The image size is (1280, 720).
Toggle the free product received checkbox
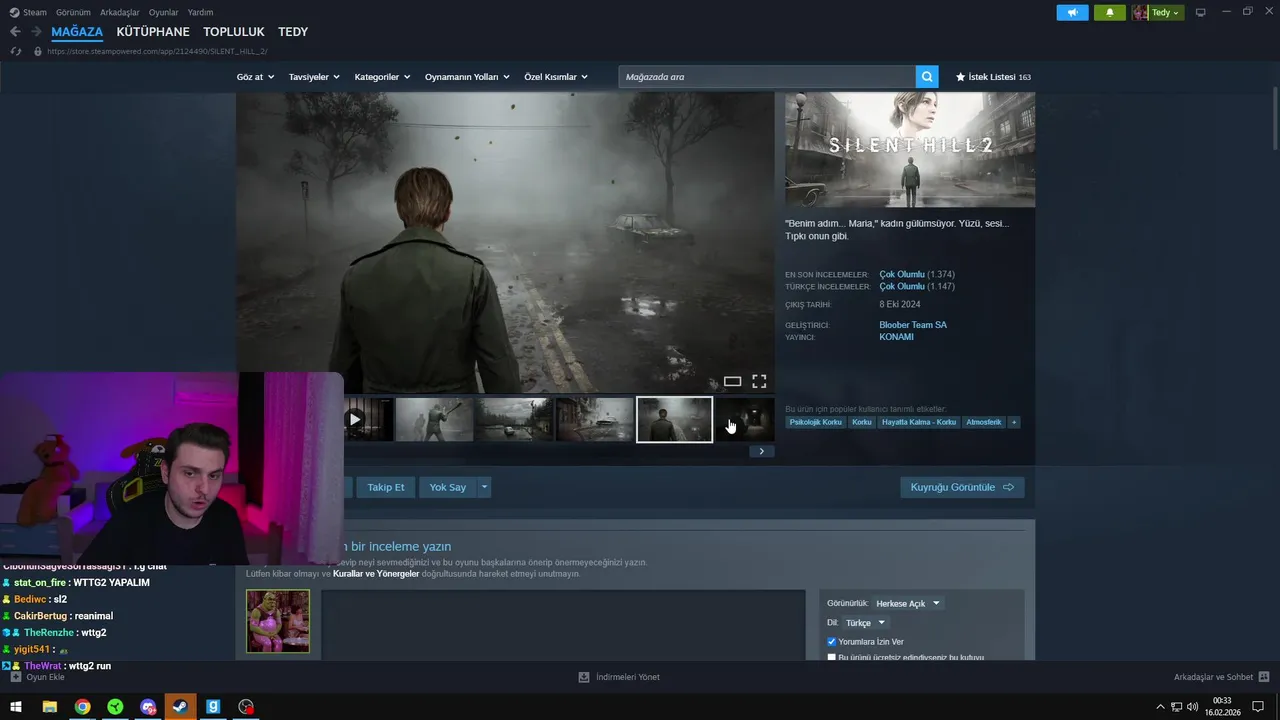(831, 657)
